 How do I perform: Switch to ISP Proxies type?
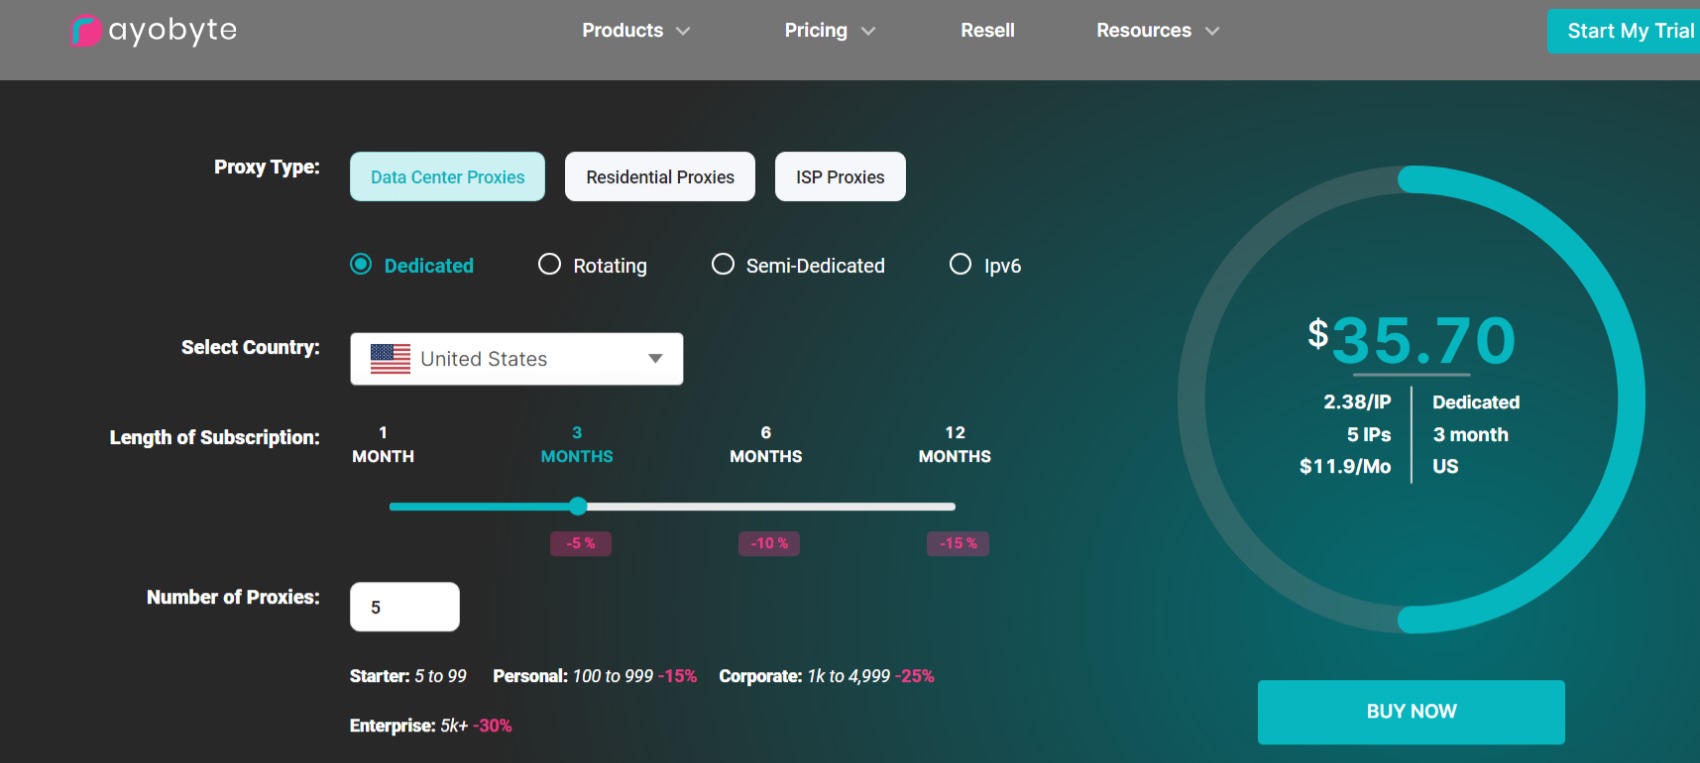coord(840,177)
